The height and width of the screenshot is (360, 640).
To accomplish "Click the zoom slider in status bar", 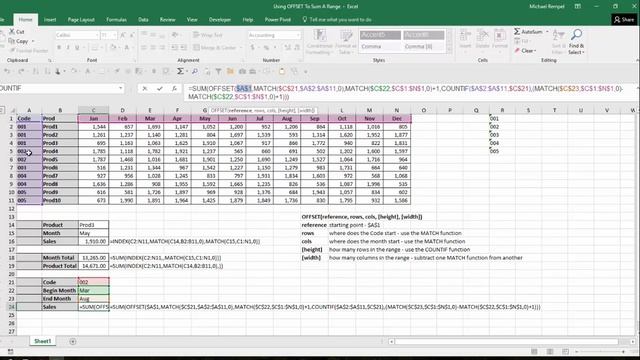I will coord(600,352).
